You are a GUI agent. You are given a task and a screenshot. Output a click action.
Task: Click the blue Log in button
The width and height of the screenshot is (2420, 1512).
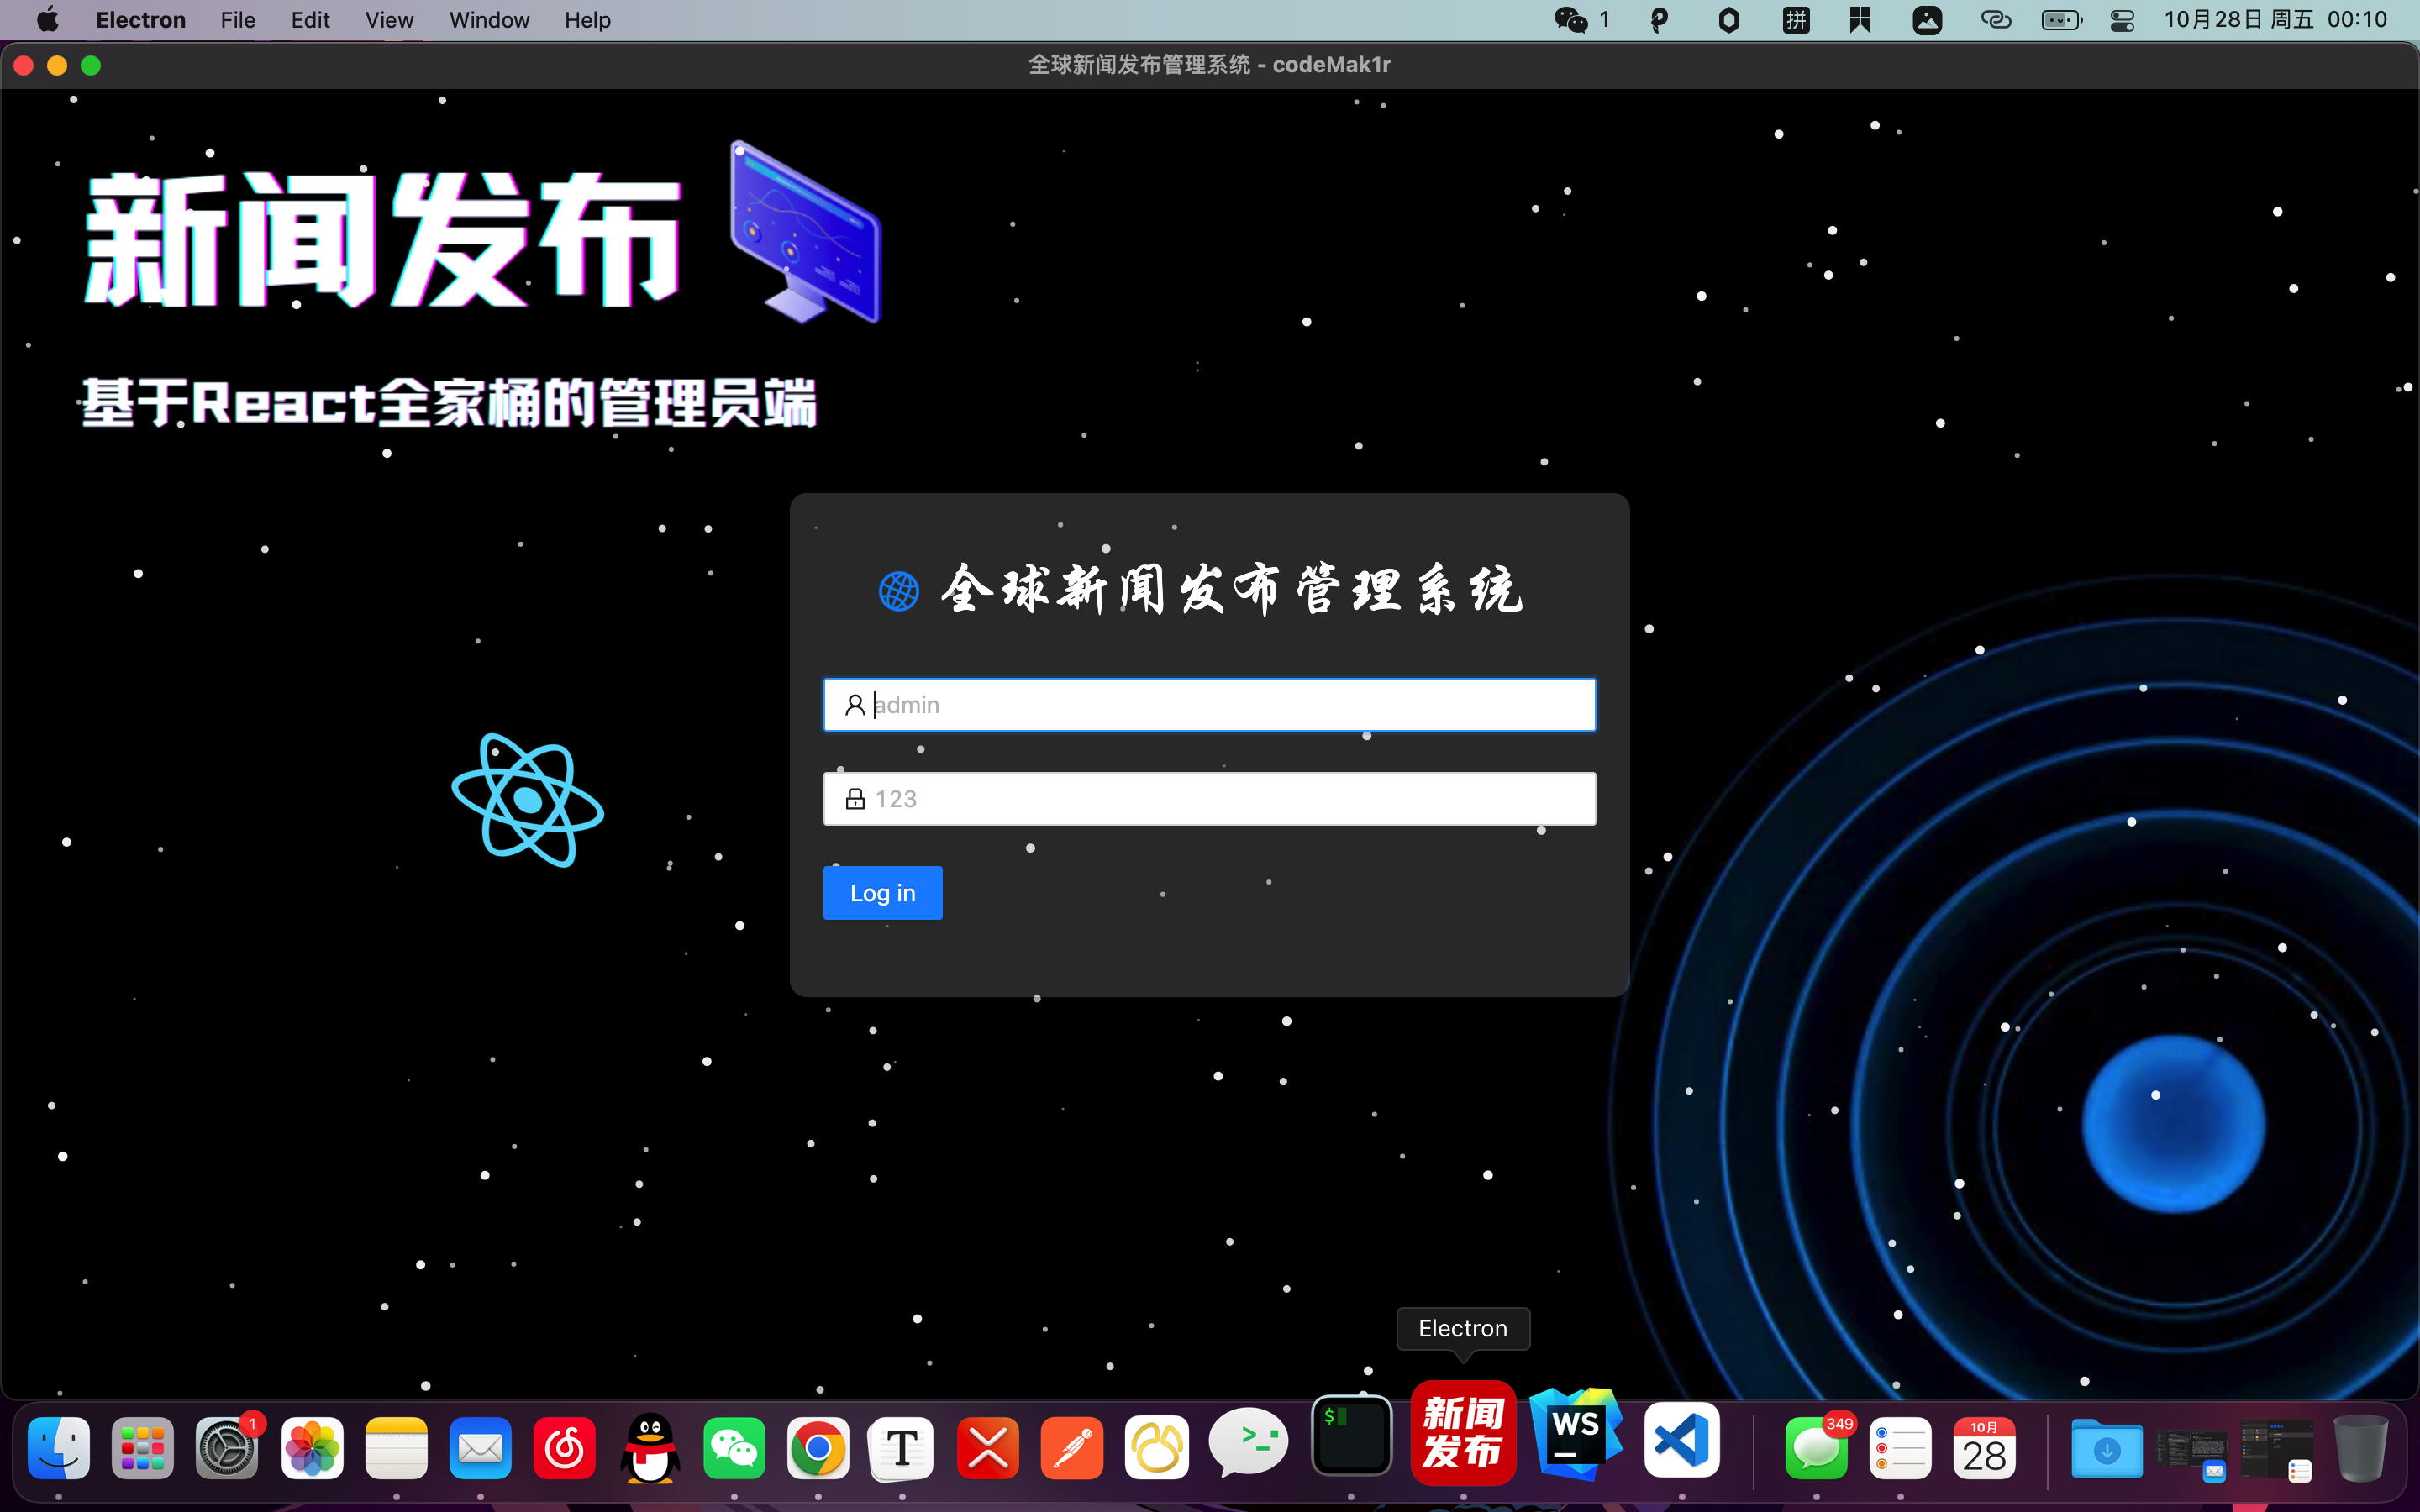(x=882, y=893)
